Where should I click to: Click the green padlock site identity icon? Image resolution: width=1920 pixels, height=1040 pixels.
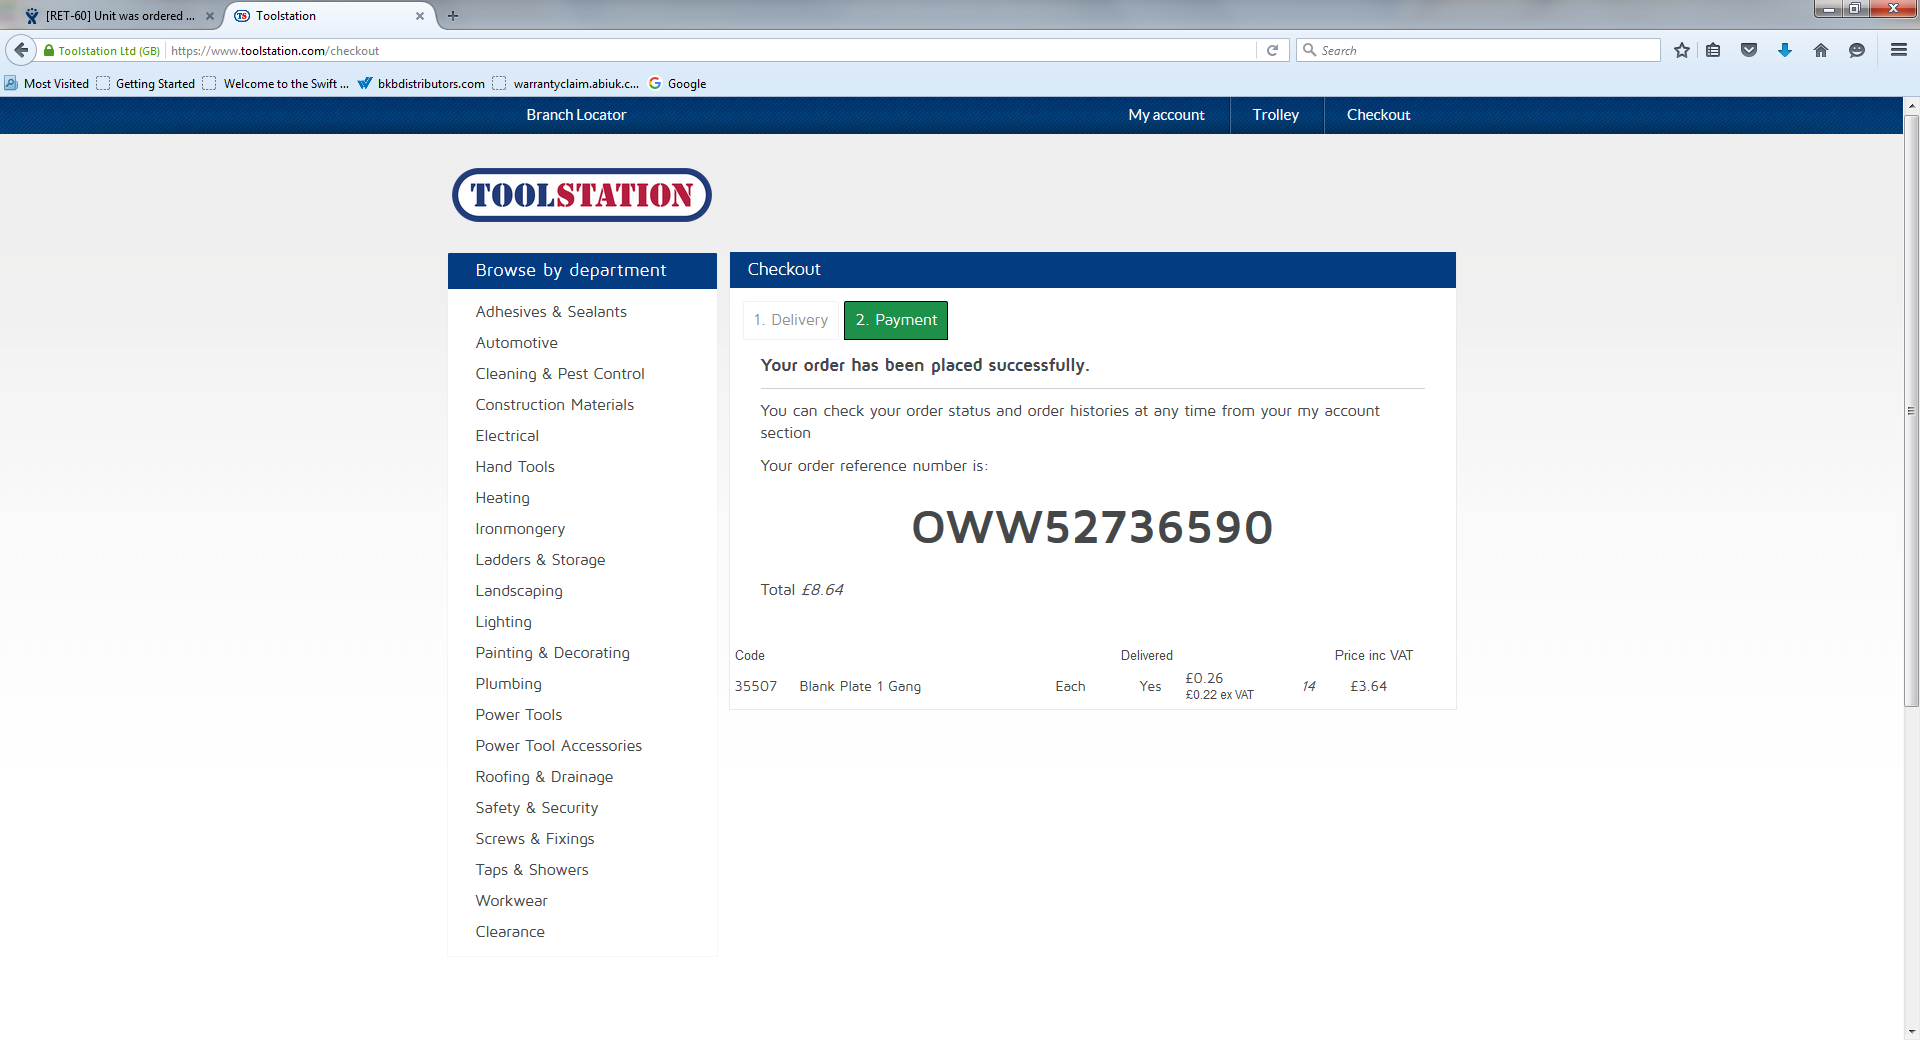[x=49, y=50]
